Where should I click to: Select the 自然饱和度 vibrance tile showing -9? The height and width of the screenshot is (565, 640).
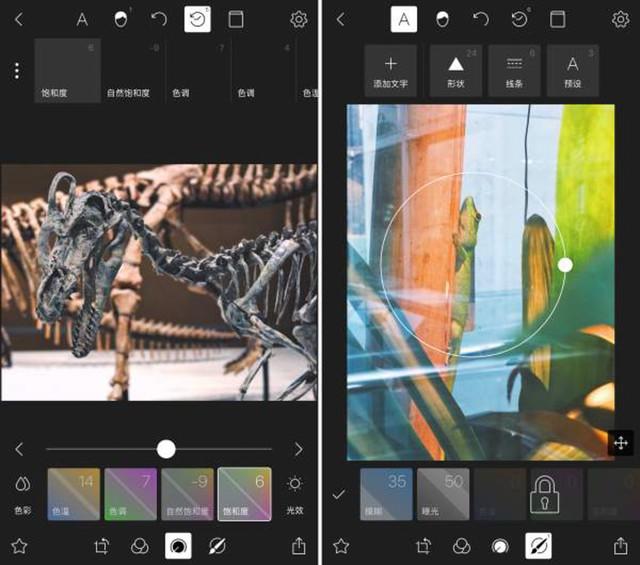tap(187, 494)
